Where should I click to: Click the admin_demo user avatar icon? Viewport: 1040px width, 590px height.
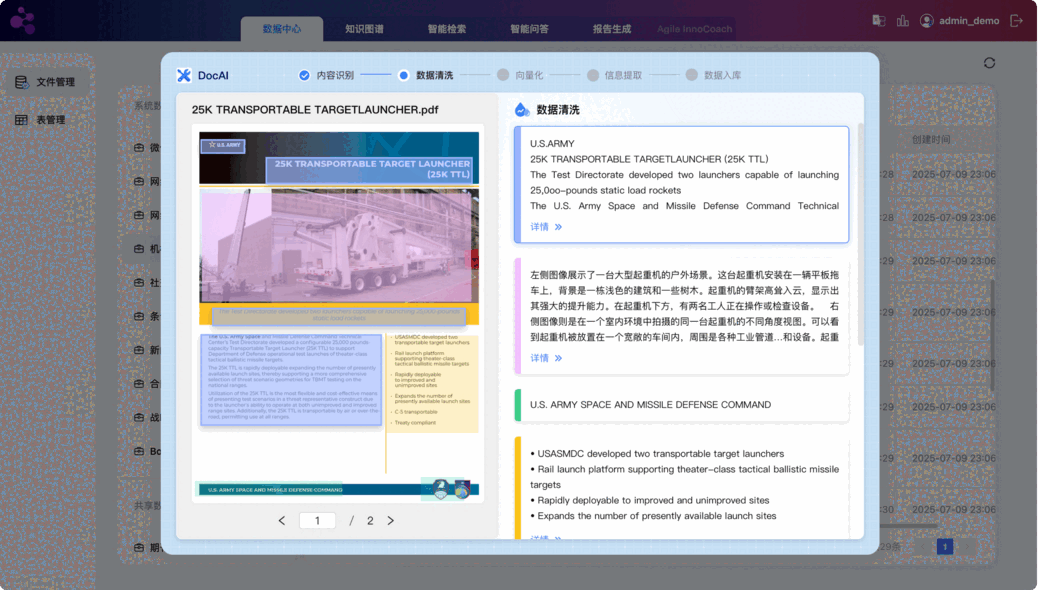[x=927, y=21]
